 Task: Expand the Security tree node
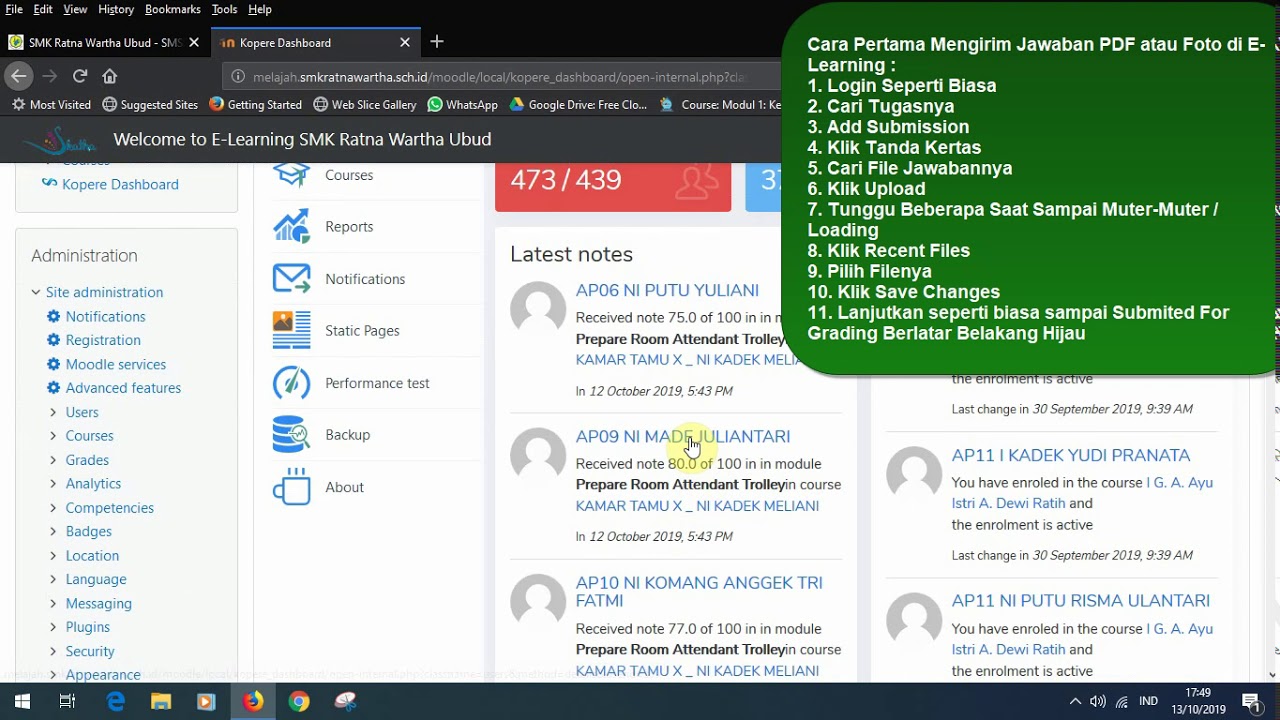click(53, 651)
